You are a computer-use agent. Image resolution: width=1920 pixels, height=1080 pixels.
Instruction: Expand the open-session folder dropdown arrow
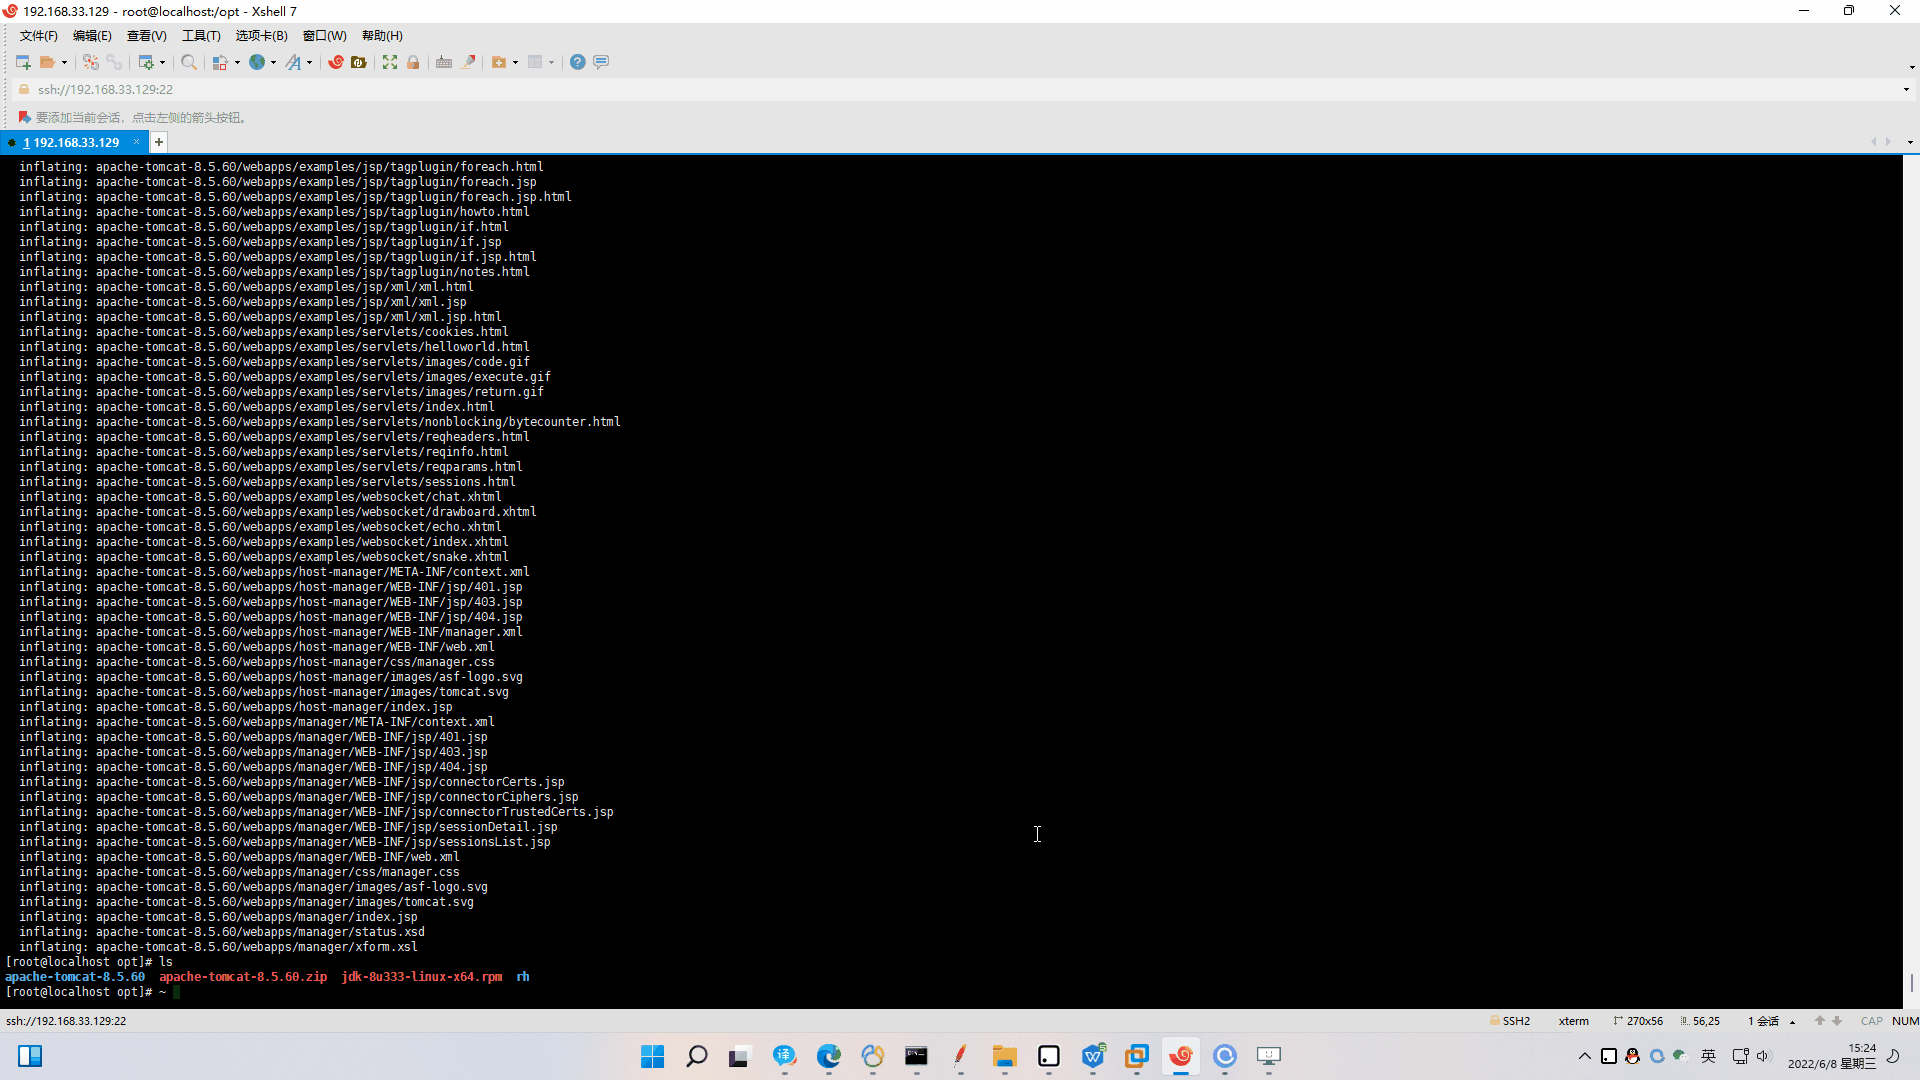coord(65,62)
